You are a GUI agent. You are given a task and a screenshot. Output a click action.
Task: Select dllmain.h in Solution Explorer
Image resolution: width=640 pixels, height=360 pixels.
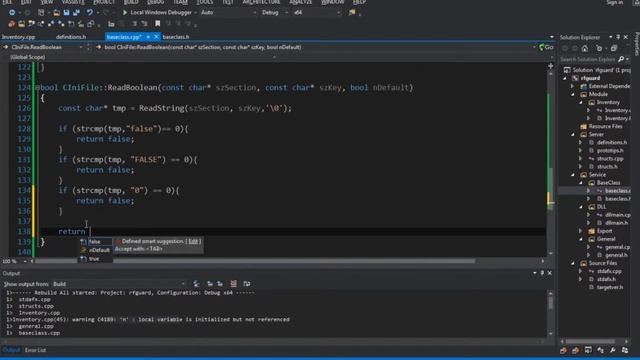tap(617, 223)
